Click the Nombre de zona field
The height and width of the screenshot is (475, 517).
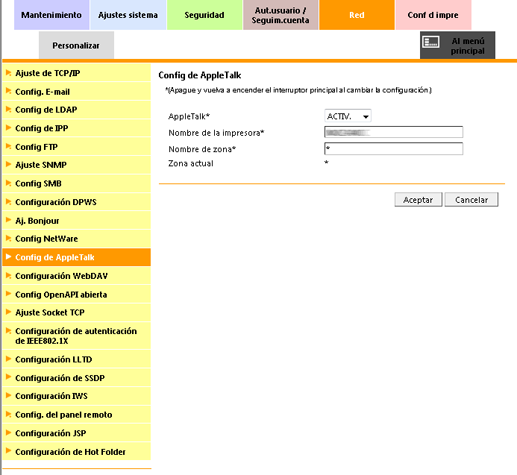pos(393,149)
